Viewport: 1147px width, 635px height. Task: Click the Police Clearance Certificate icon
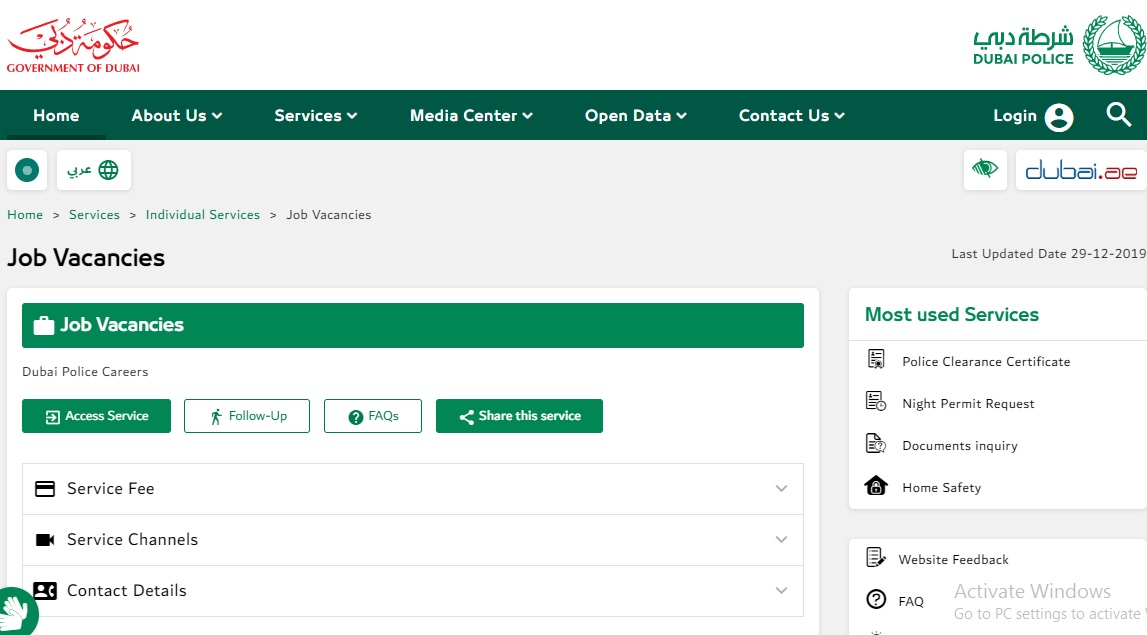[876, 359]
